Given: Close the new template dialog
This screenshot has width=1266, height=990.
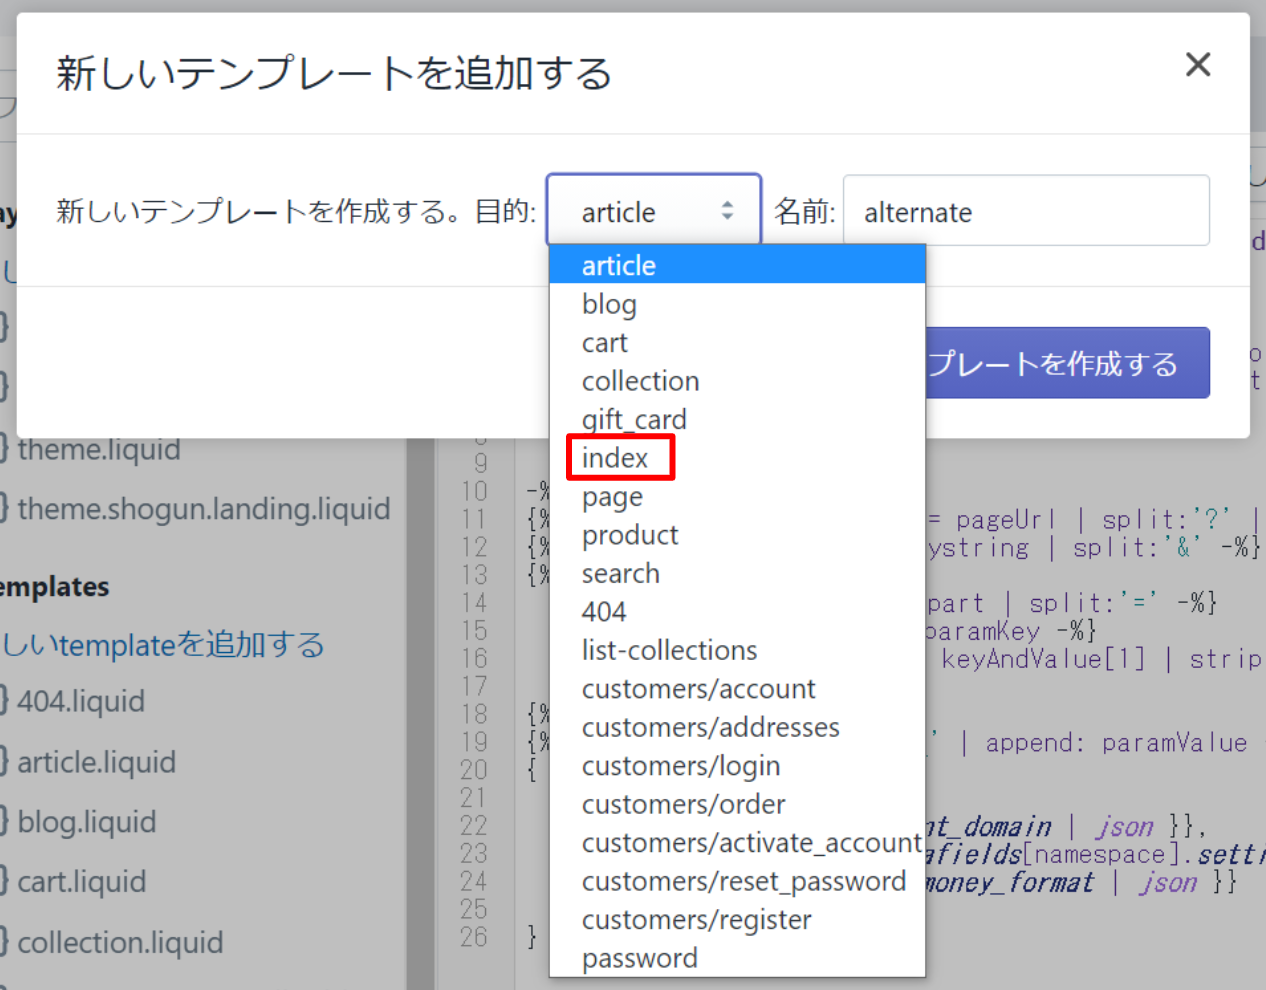Looking at the screenshot, I should click(x=1197, y=65).
